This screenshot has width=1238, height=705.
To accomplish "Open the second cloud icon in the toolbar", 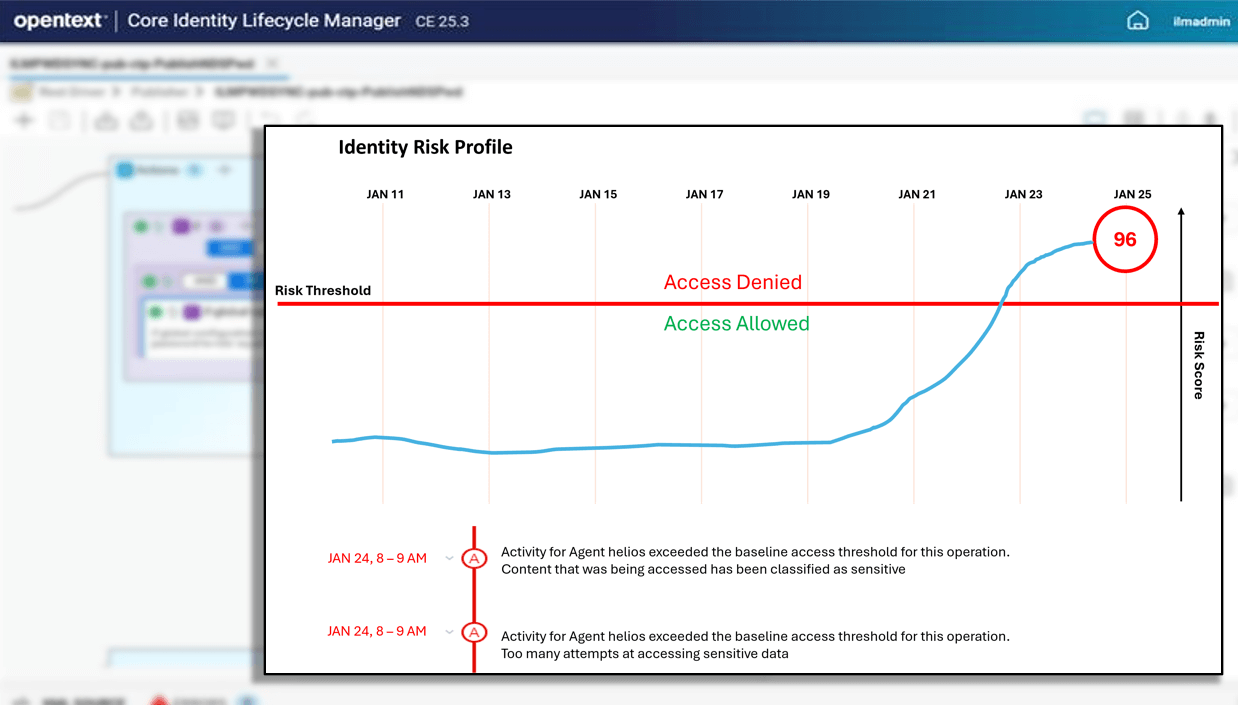I will 143,119.
